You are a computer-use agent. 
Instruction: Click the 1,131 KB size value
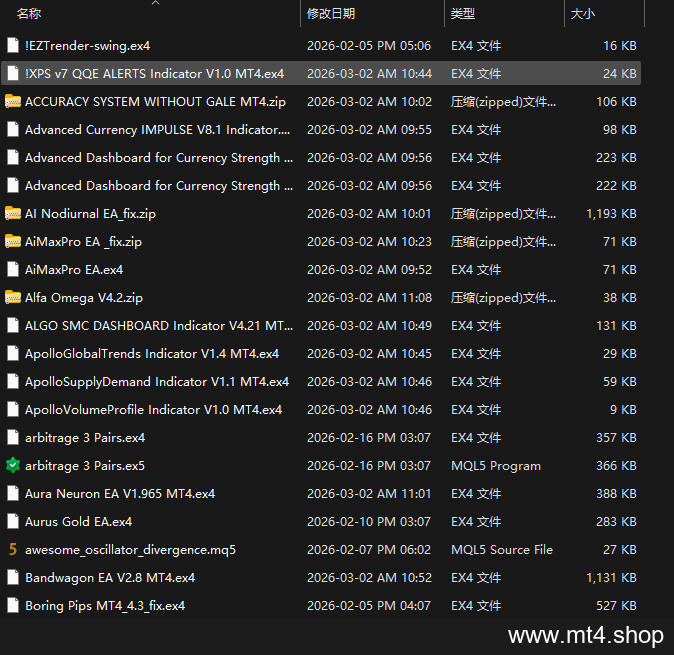point(611,577)
